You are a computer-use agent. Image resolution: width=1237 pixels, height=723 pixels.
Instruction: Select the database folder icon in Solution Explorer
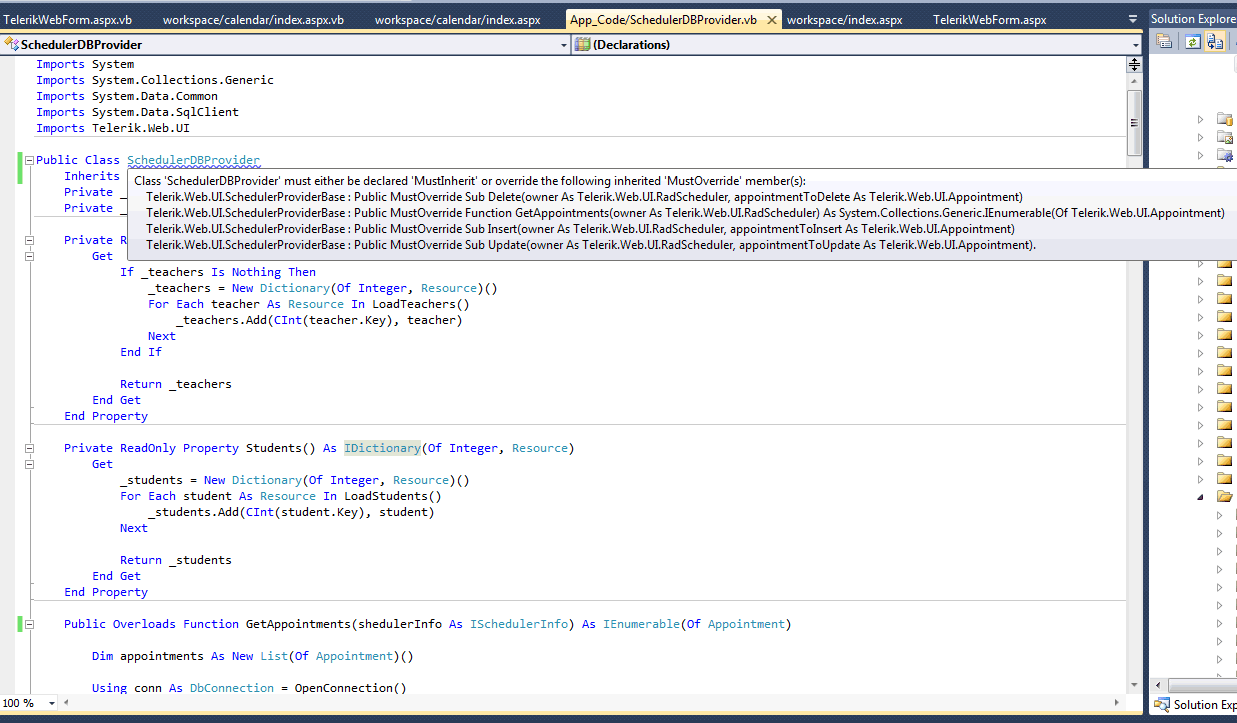(1225, 119)
